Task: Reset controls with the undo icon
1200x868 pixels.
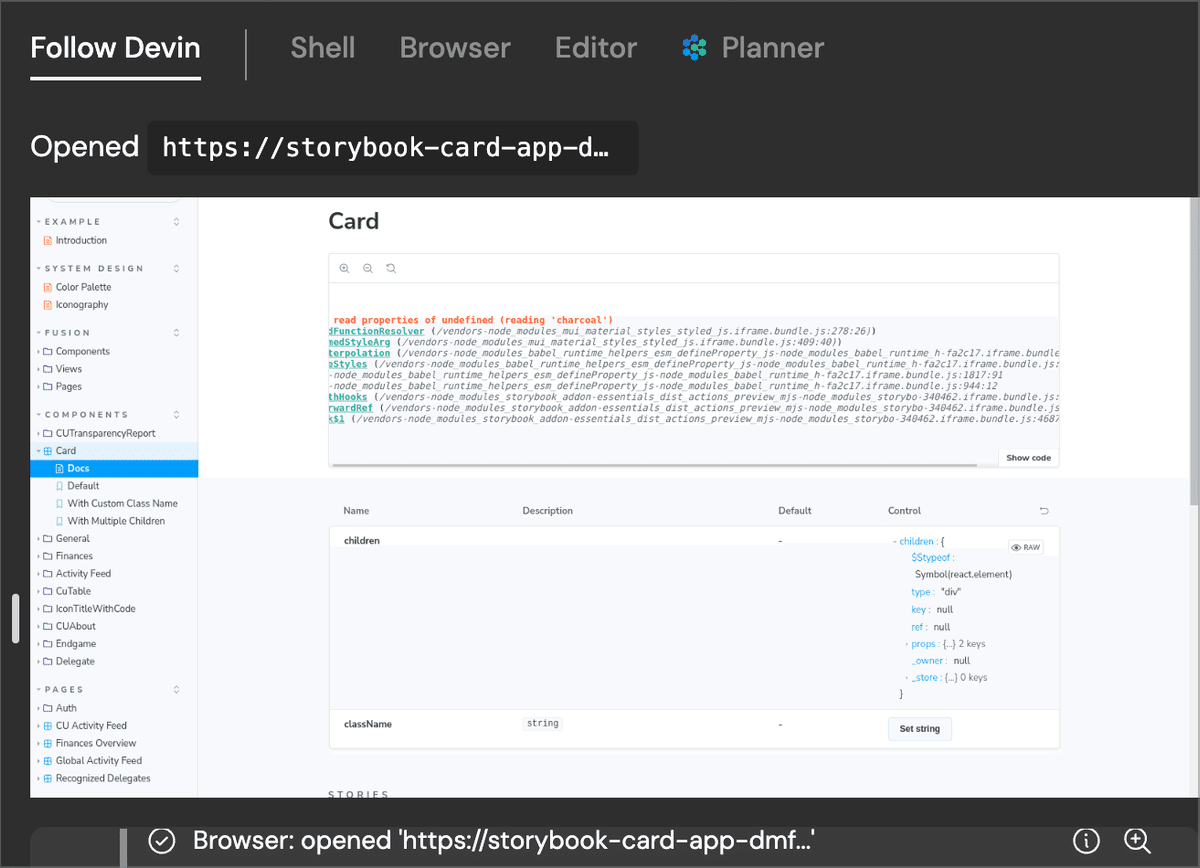Action: 1044,511
